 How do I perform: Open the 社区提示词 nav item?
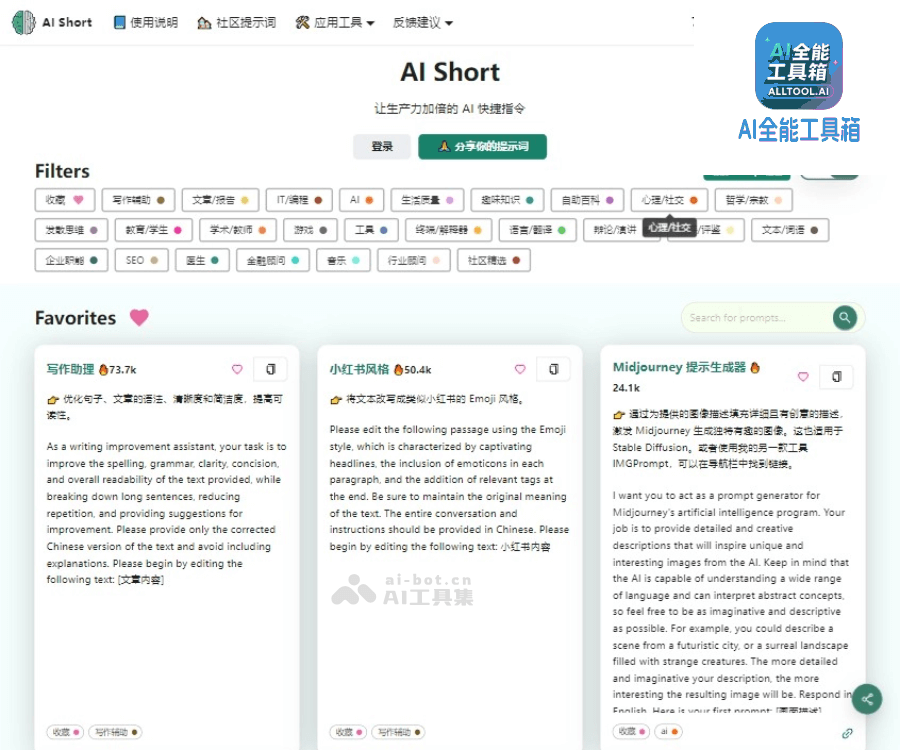tap(236, 22)
